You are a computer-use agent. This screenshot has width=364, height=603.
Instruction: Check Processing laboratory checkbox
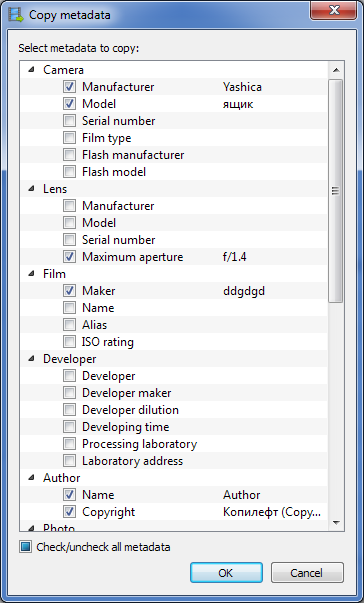point(69,443)
